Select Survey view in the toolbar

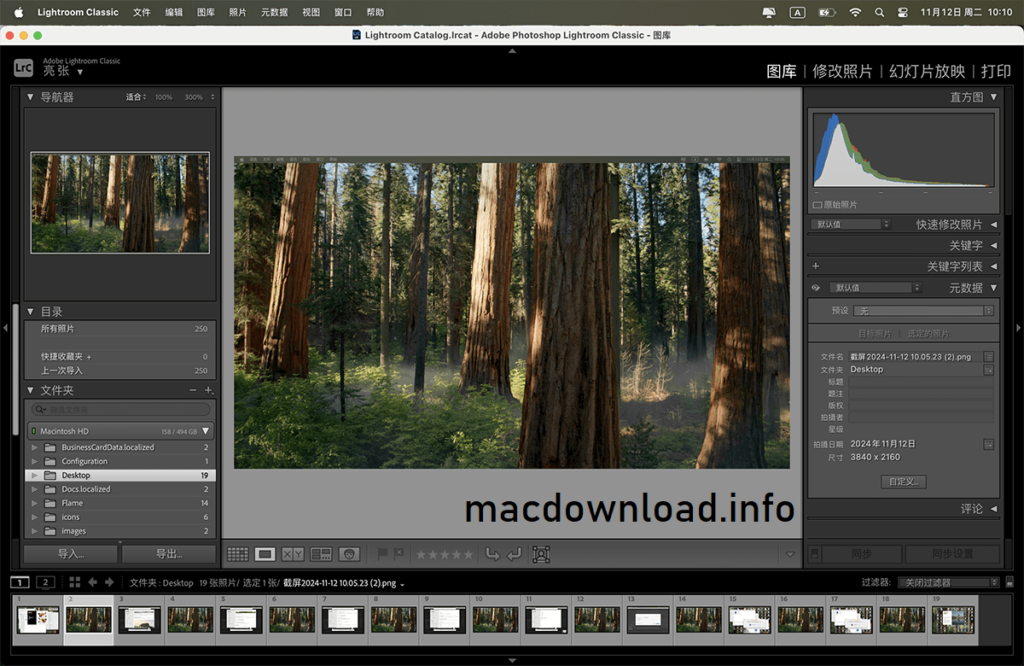[320, 553]
